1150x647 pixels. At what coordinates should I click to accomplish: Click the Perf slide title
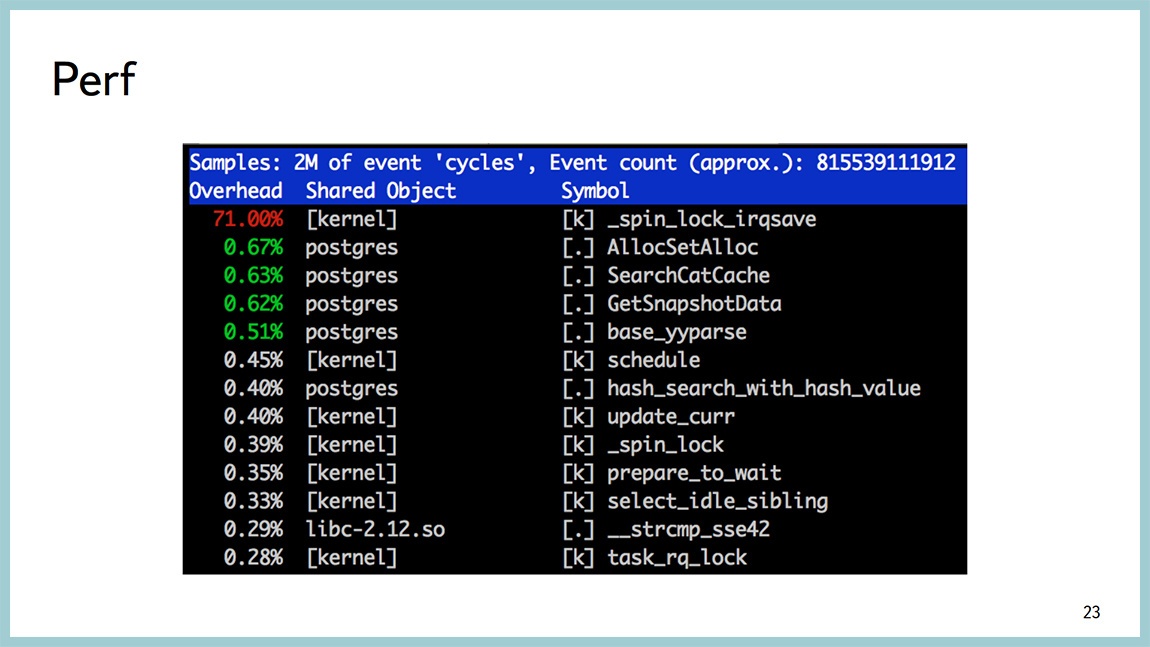(93, 79)
